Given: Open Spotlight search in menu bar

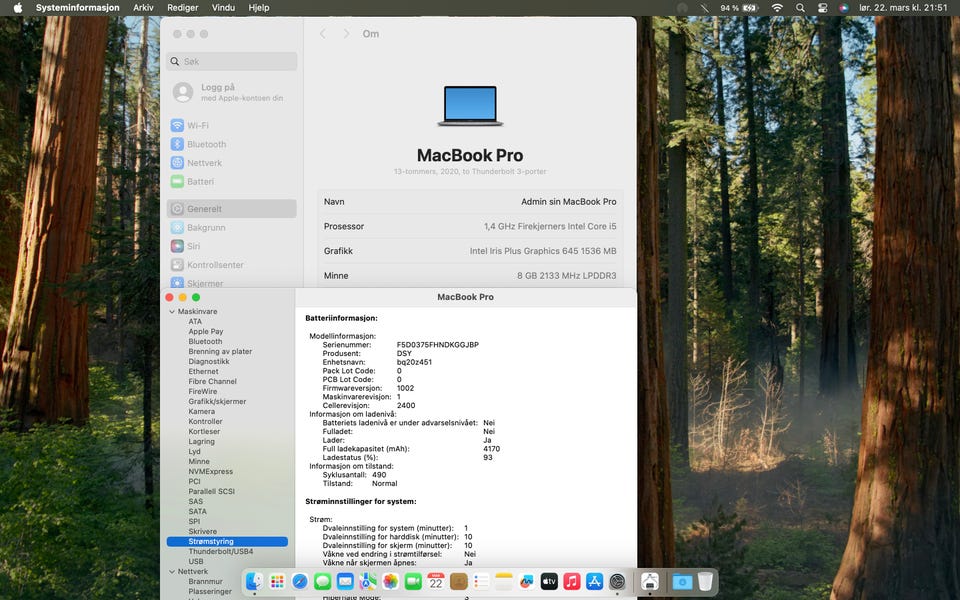Looking at the screenshot, I should (x=800, y=8).
